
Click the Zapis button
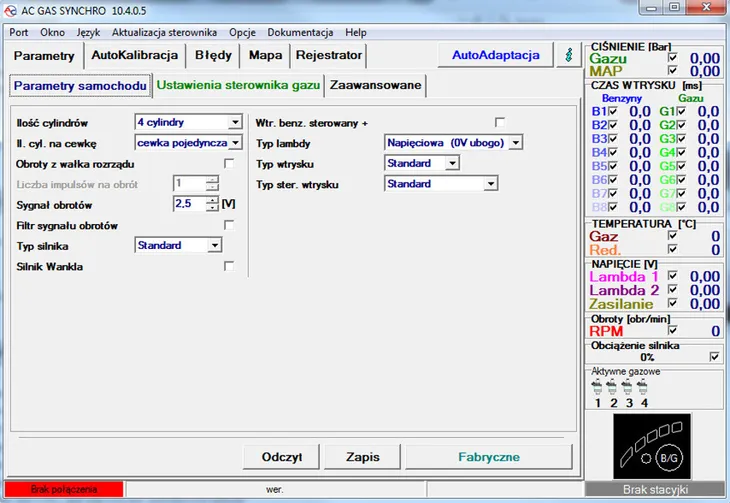point(363,457)
